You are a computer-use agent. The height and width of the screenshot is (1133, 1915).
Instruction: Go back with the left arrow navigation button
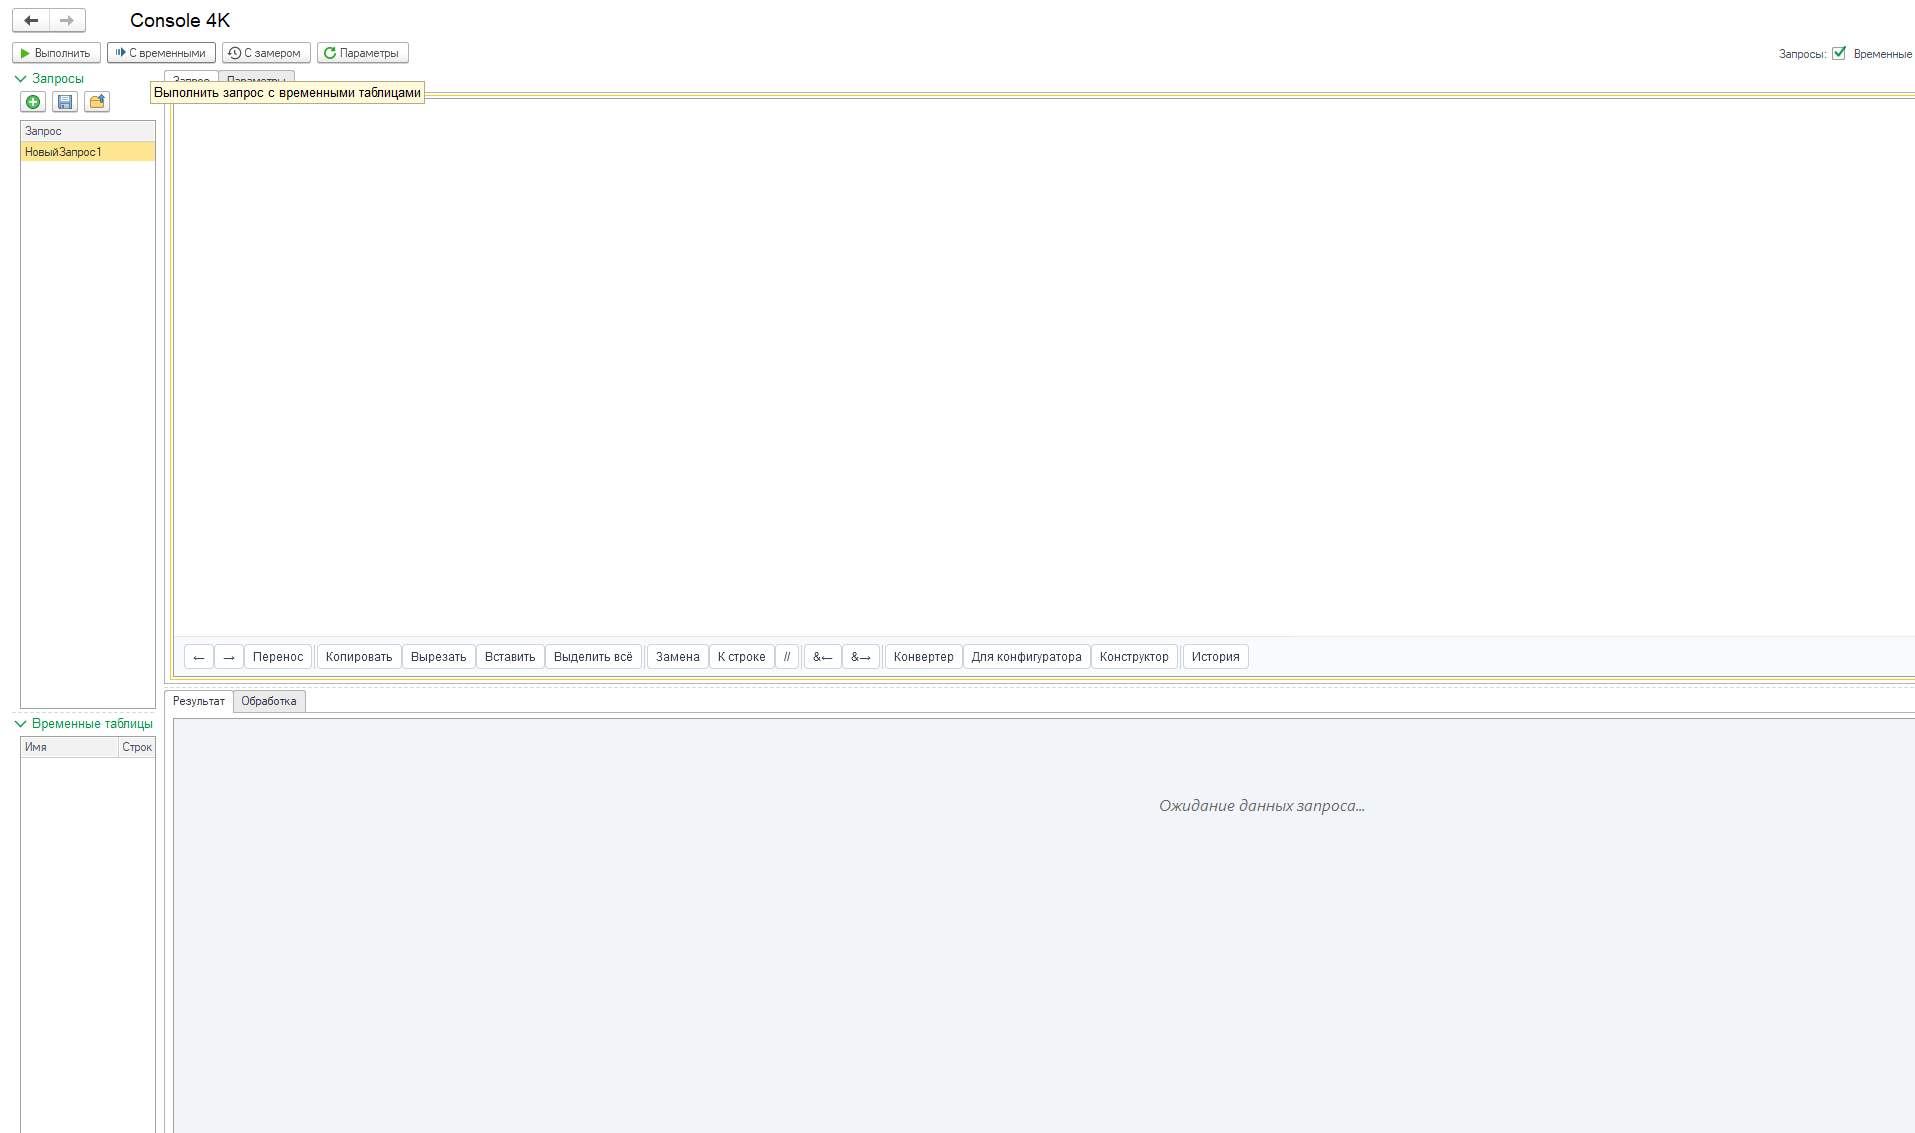(31, 20)
